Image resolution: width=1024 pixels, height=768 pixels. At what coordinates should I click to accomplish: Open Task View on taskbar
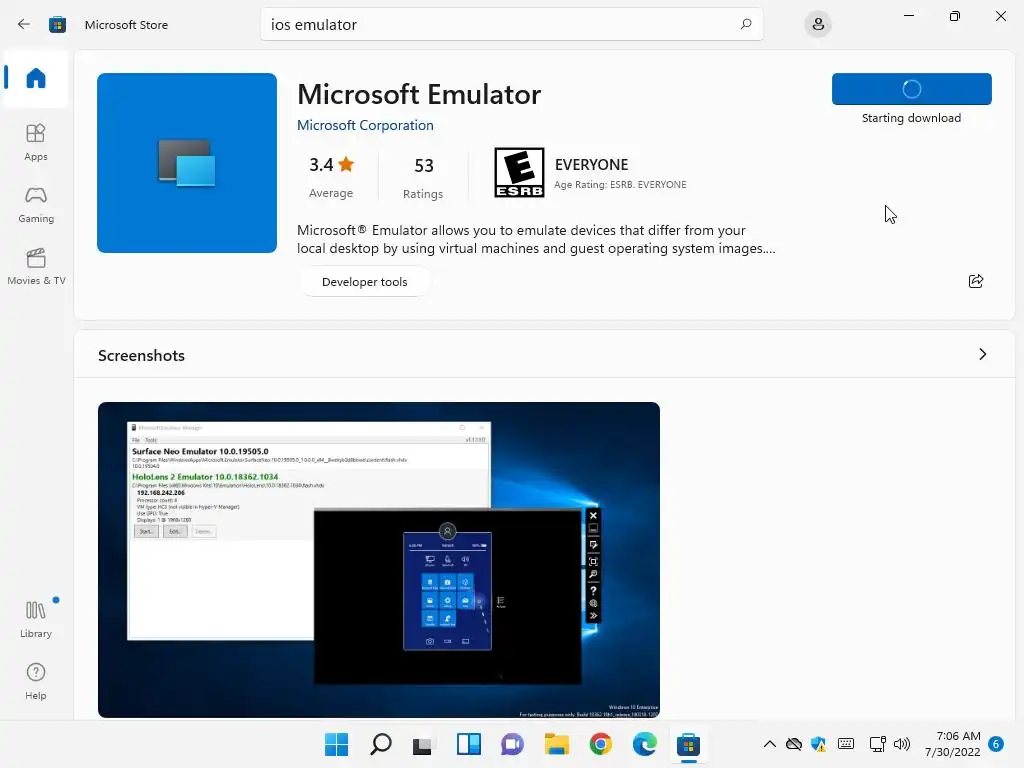click(423, 744)
